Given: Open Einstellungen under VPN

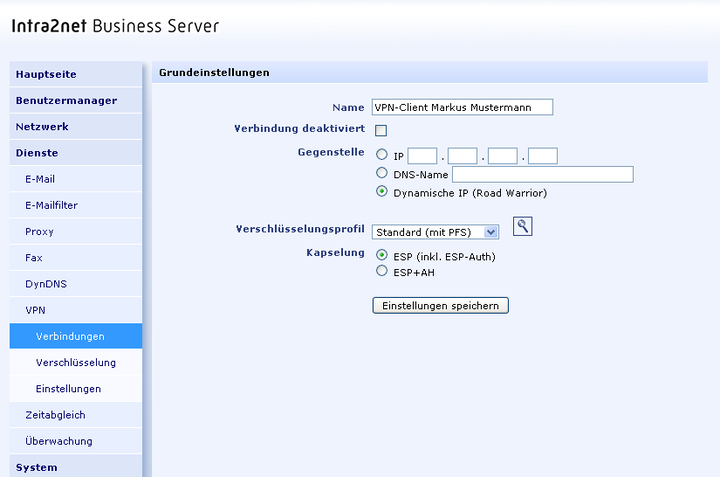Looking at the screenshot, I should pos(76,388).
